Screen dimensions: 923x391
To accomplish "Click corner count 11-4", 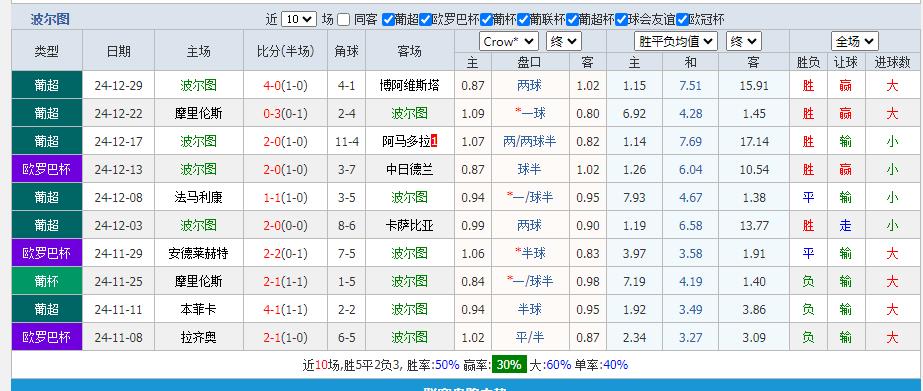I will (346, 141).
